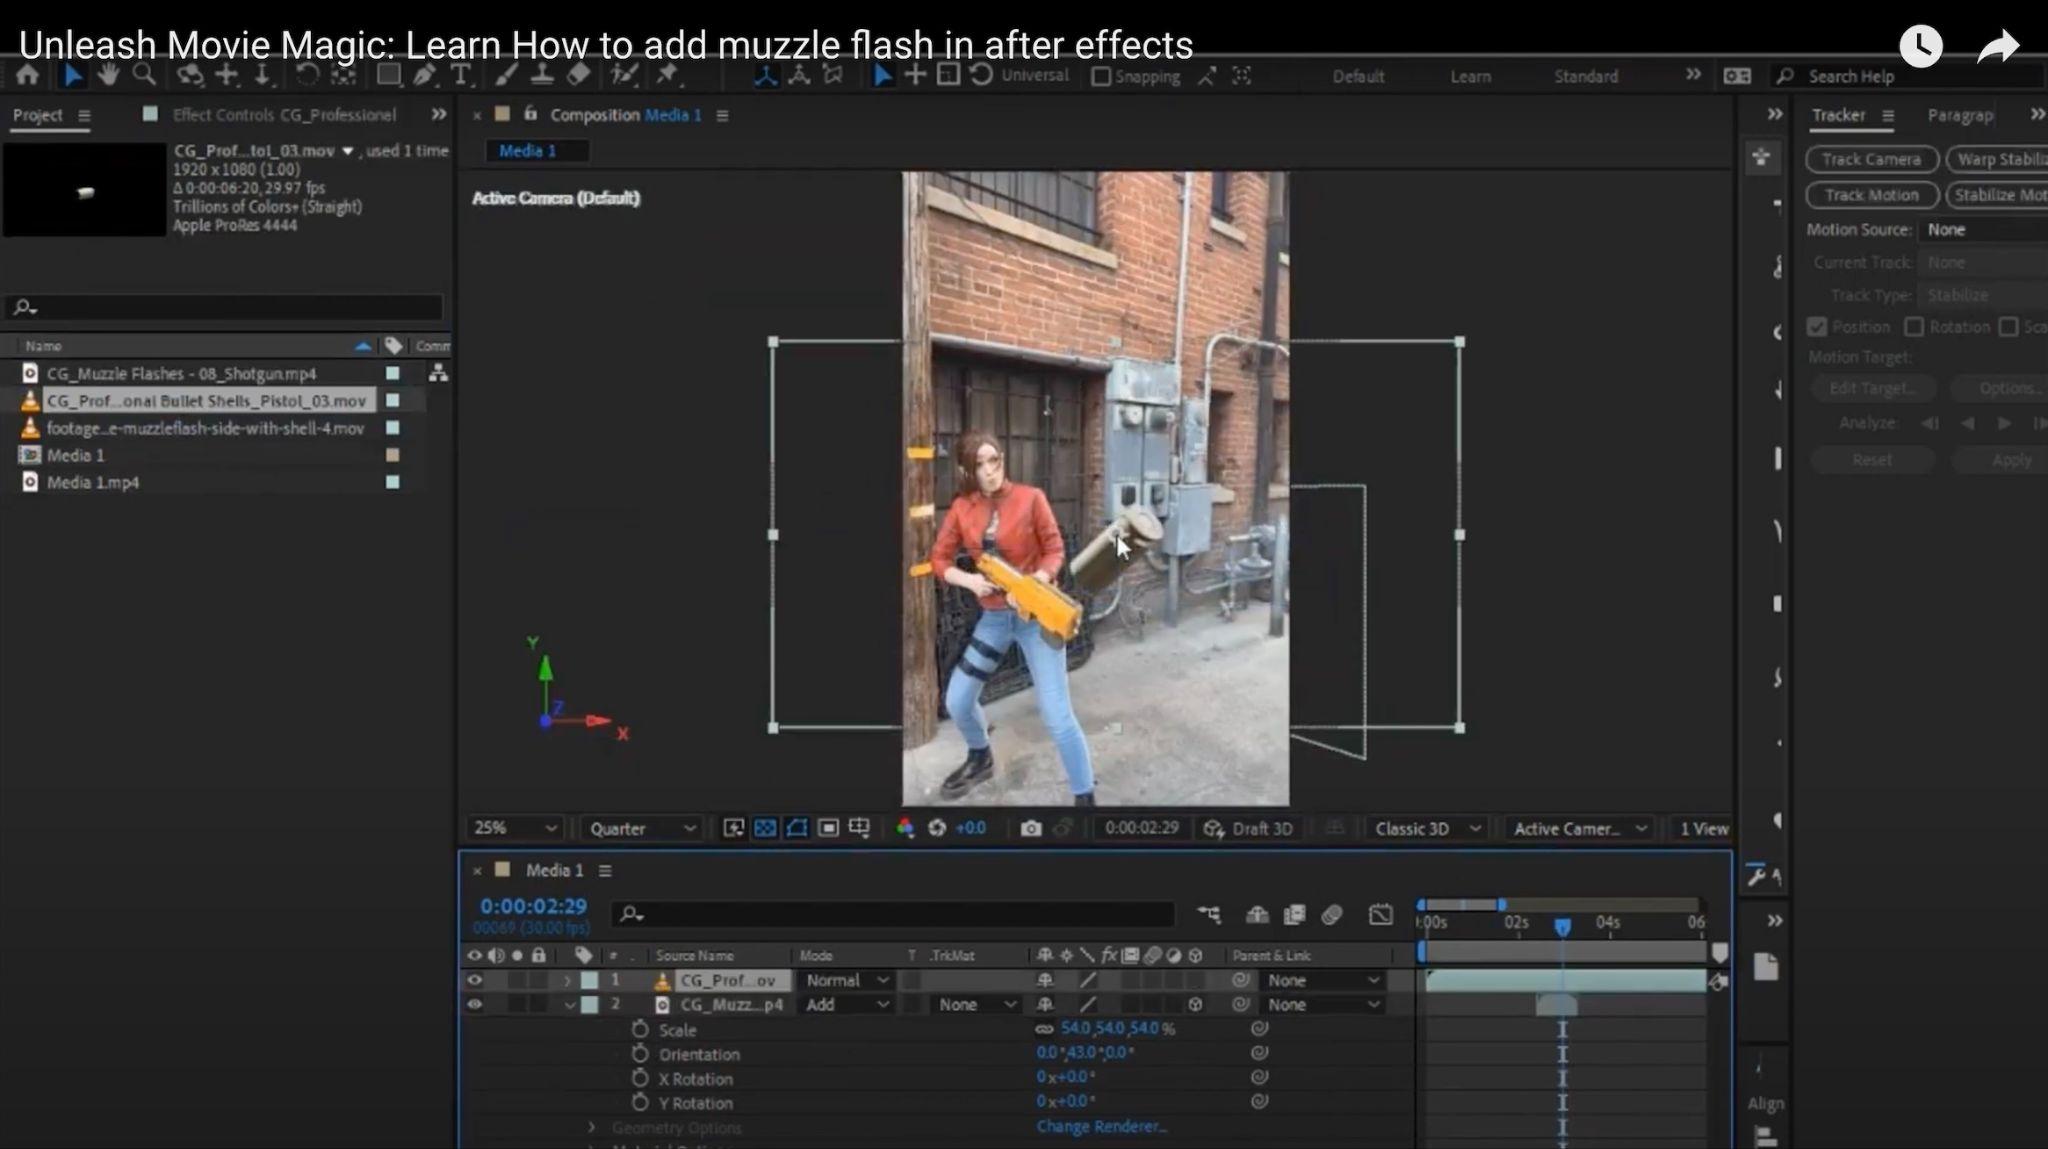Open the 25% magnification dropdown
Viewport: 2048px width, 1149px height.
click(515, 828)
